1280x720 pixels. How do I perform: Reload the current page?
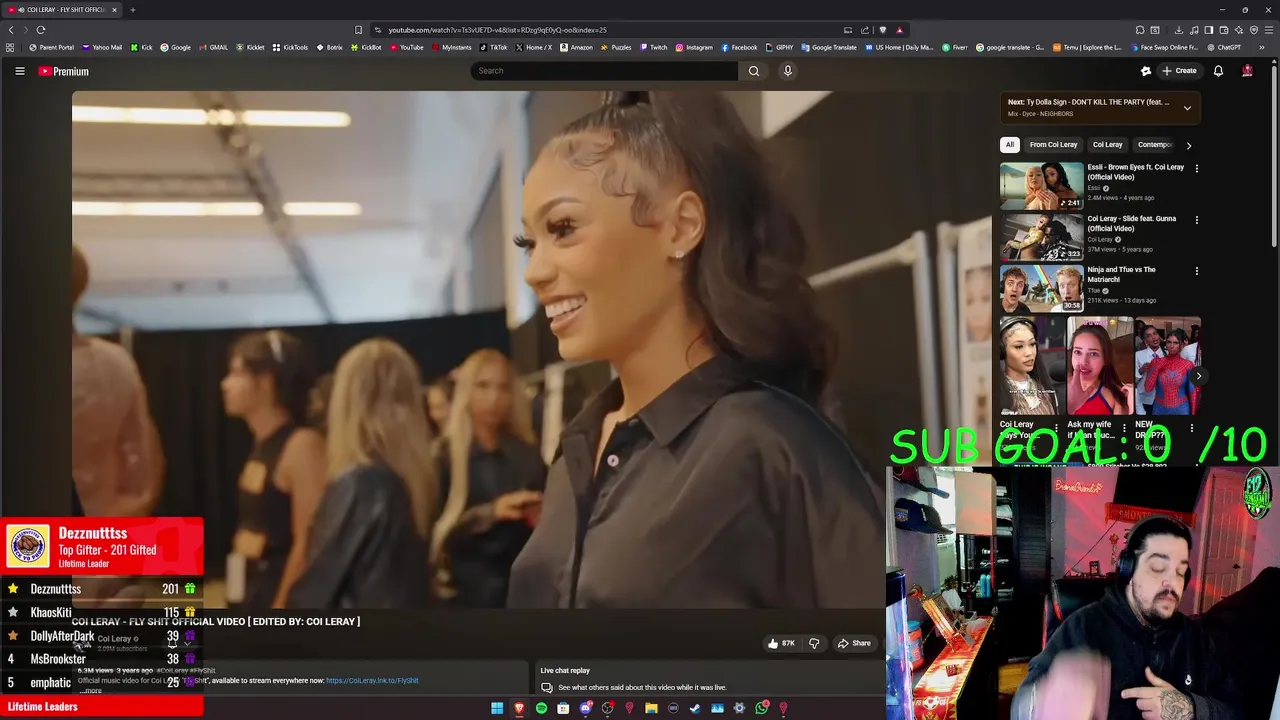coord(41,30)
